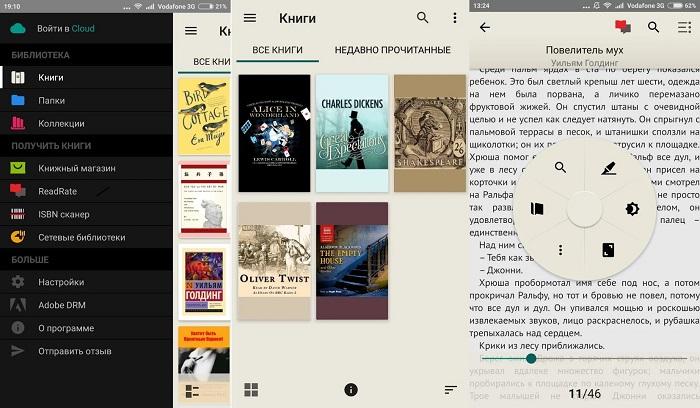The width and height of the screenshot is (700, 408).
Task: Open Настройки in the sidebar
Action: (x=61, y=282)
